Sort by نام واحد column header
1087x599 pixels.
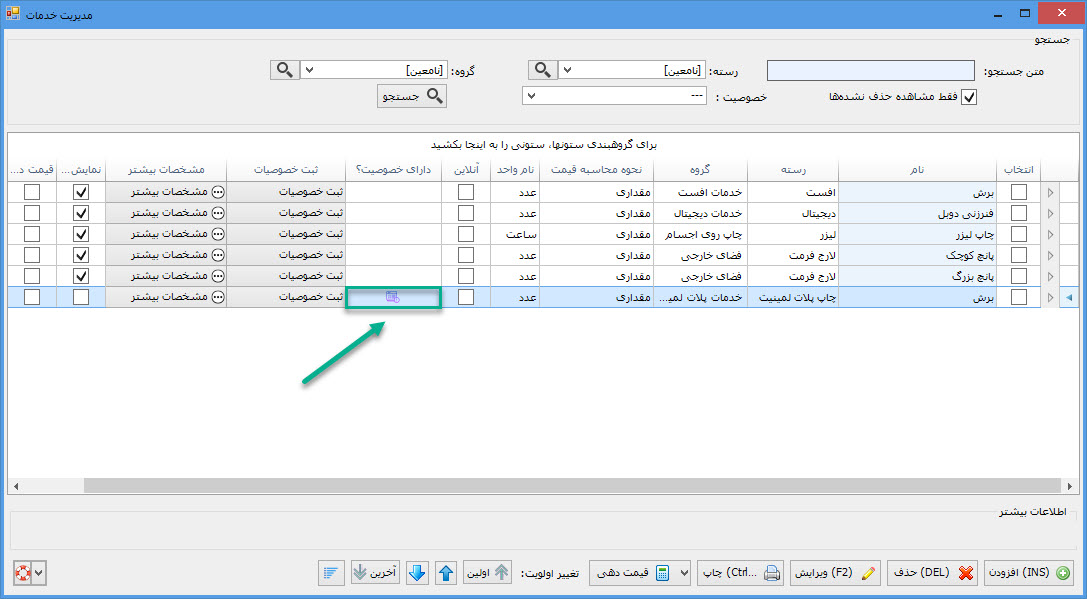point(514,170)
